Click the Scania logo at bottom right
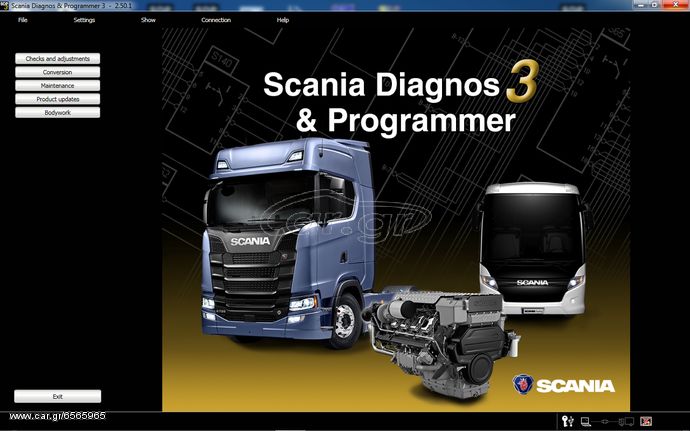 563,385
